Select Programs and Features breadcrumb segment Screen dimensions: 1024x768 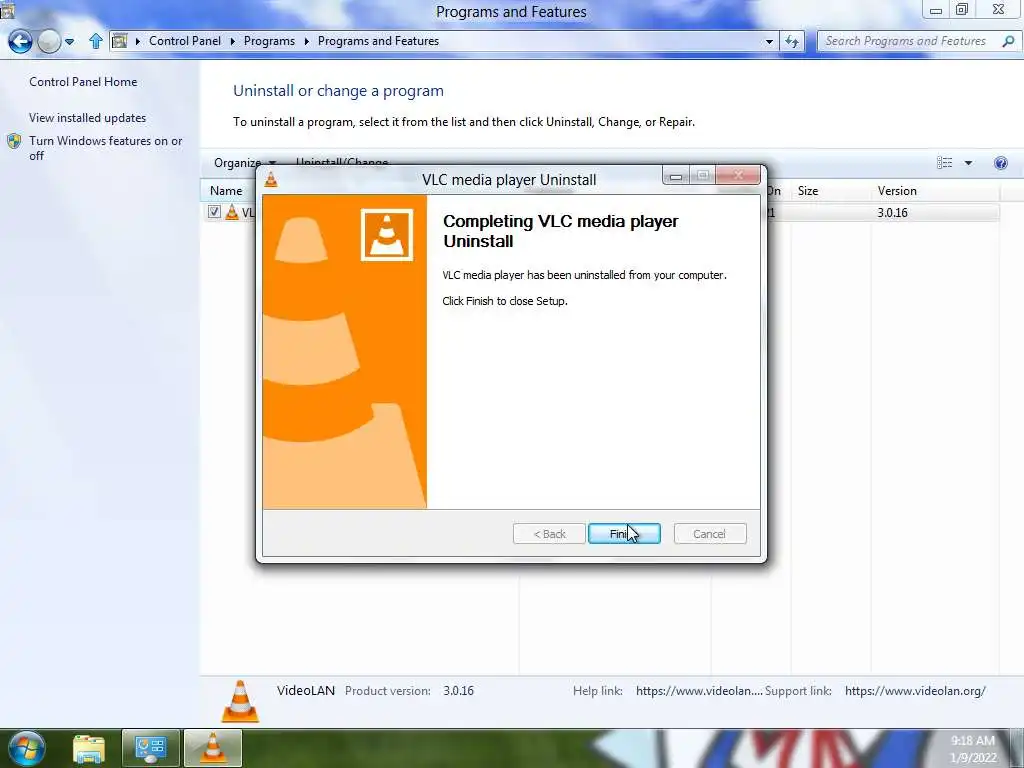tap(378, 40)
